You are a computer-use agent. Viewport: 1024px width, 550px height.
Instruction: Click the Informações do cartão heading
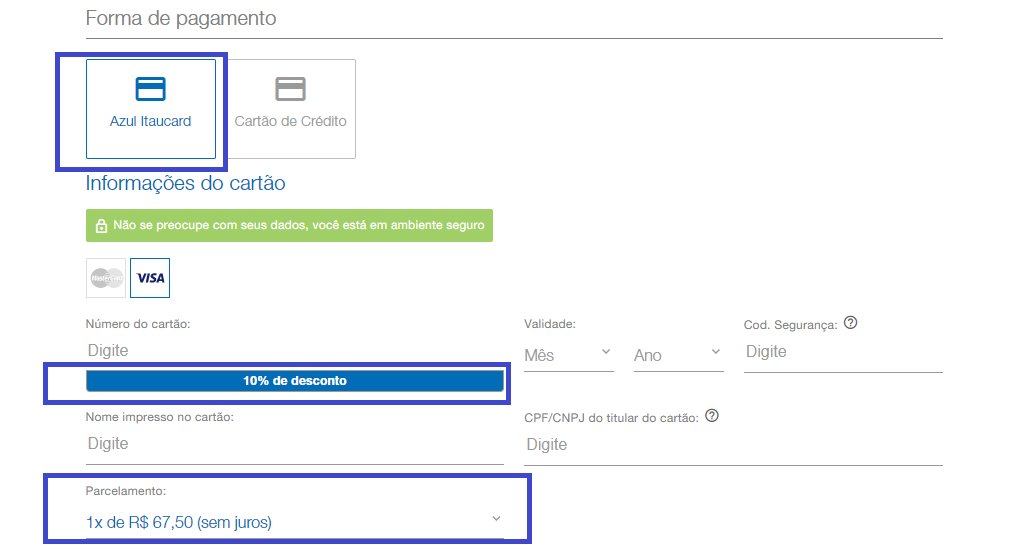[x=185, y=184]
